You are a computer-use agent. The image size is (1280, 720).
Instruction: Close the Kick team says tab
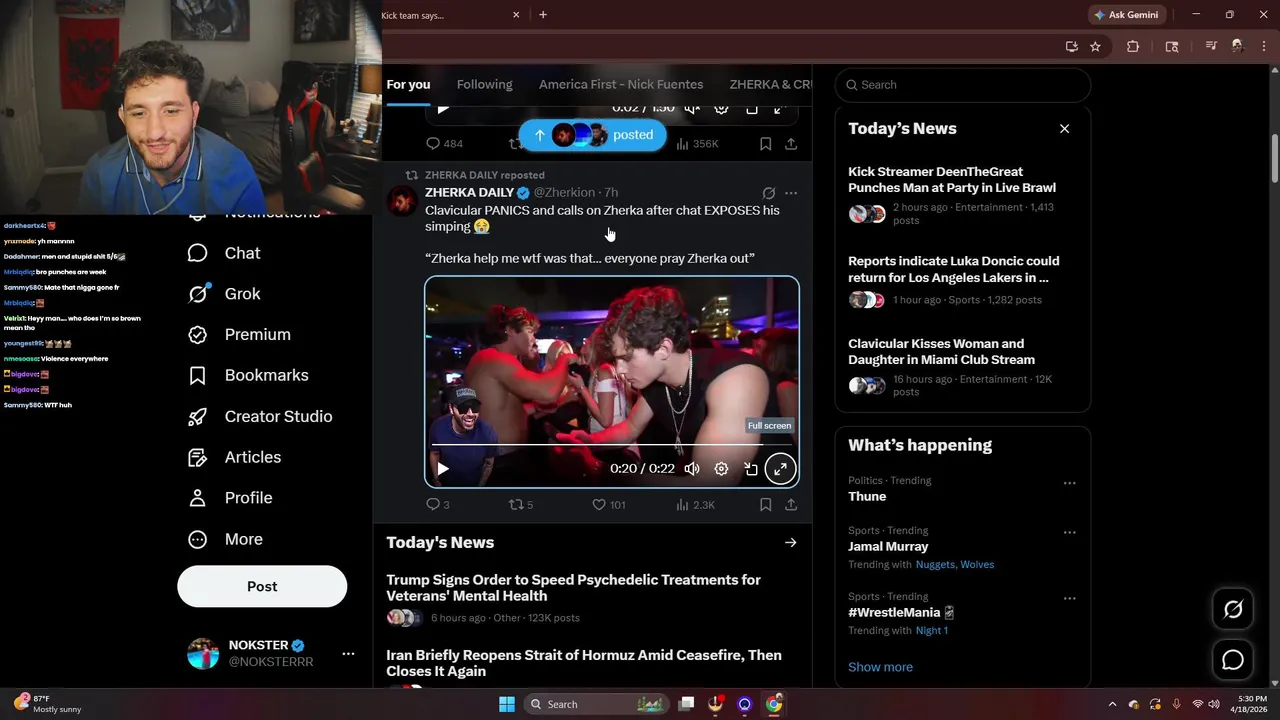[x=516, y=15]
